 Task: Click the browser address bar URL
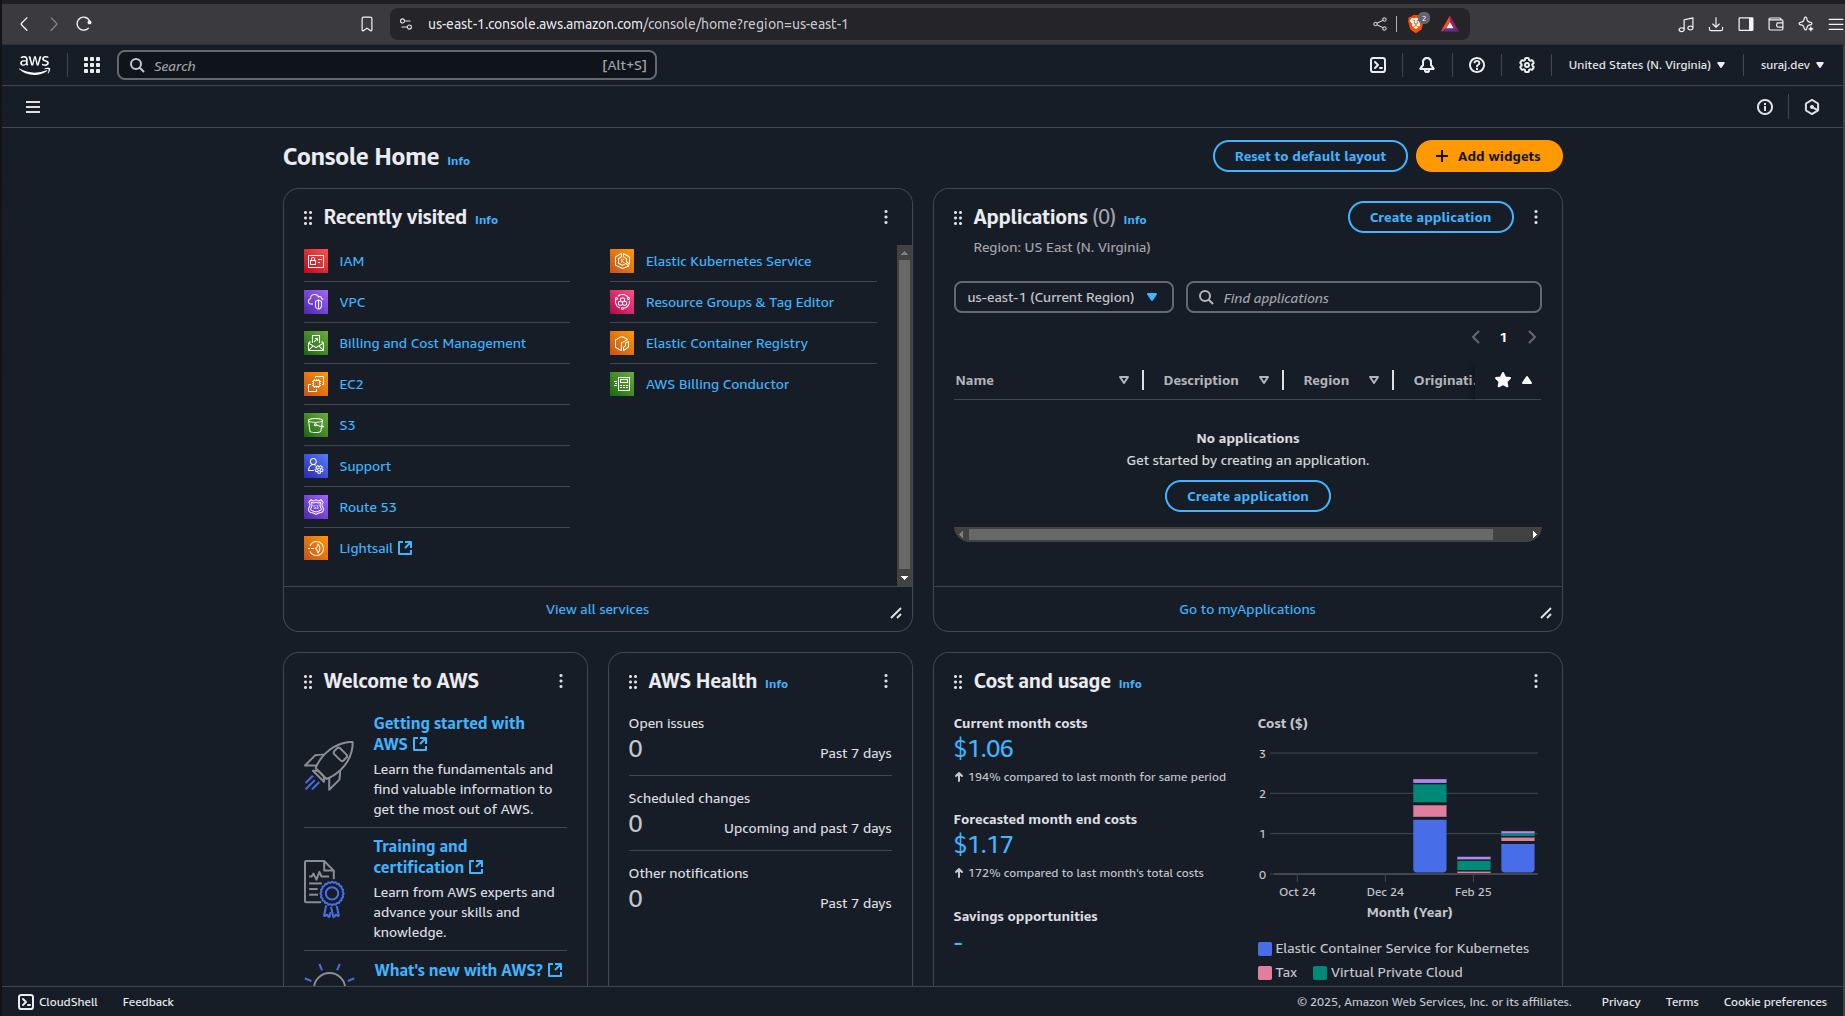(638, 24)
